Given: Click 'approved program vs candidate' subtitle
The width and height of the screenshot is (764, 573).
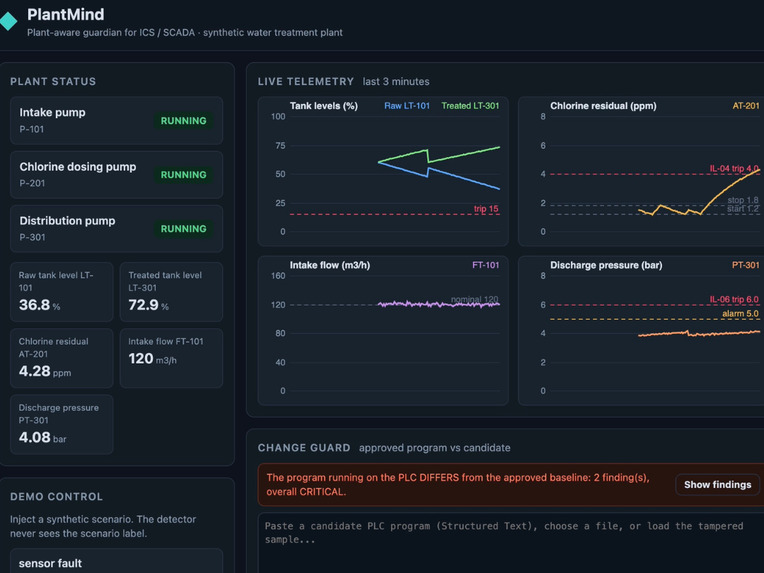Looking at the screenshot, I should [435, 448].
